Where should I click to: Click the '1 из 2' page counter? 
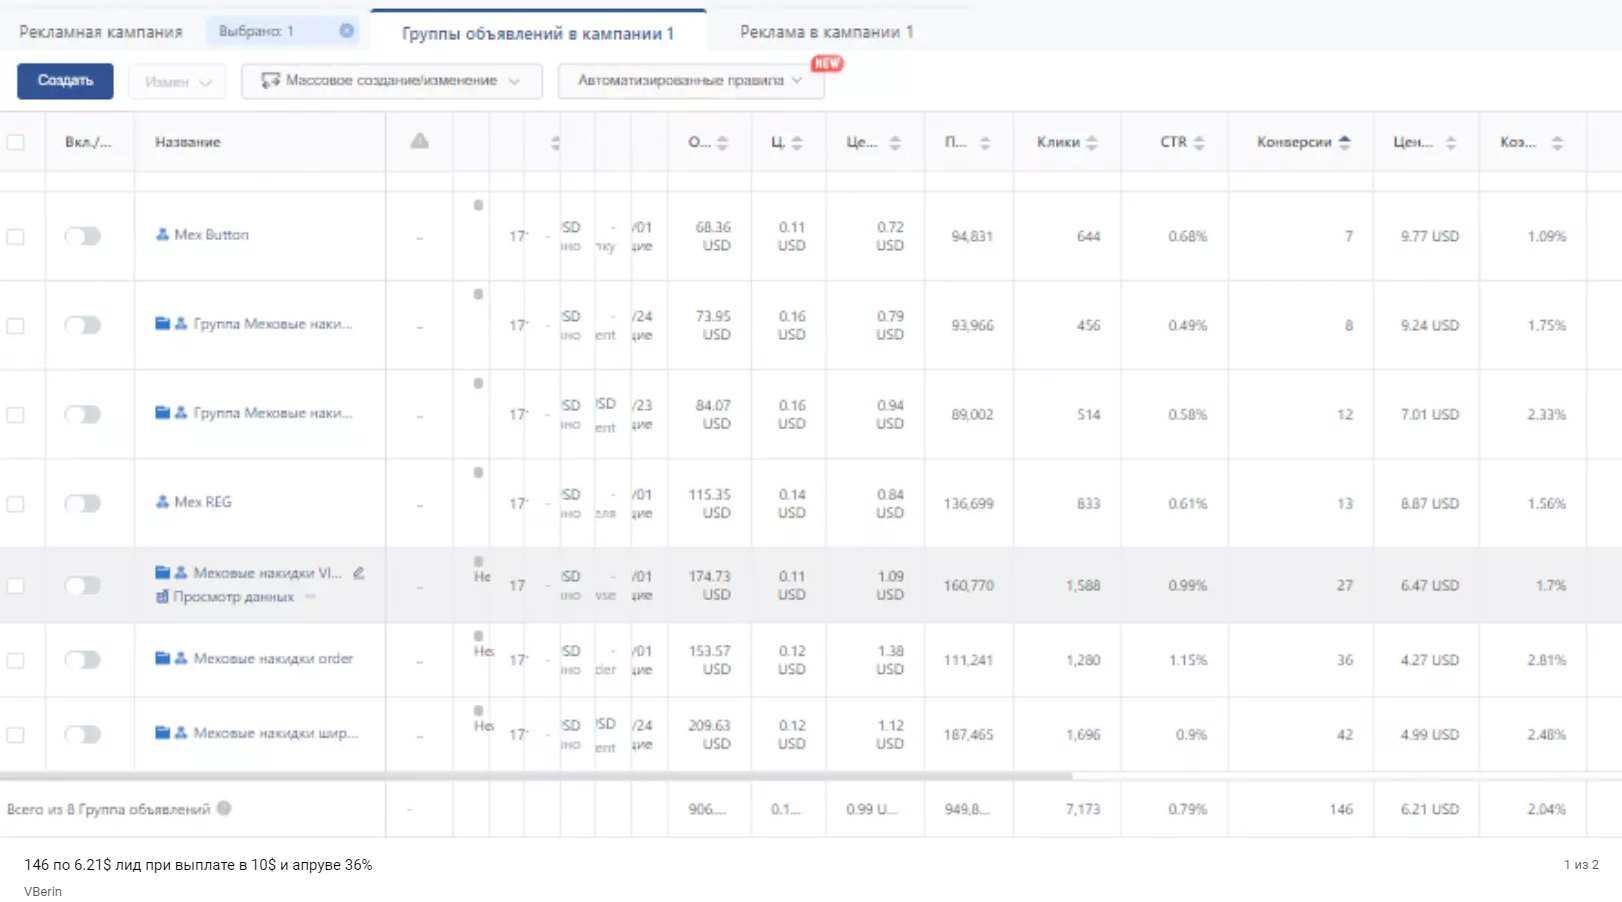1581,864
